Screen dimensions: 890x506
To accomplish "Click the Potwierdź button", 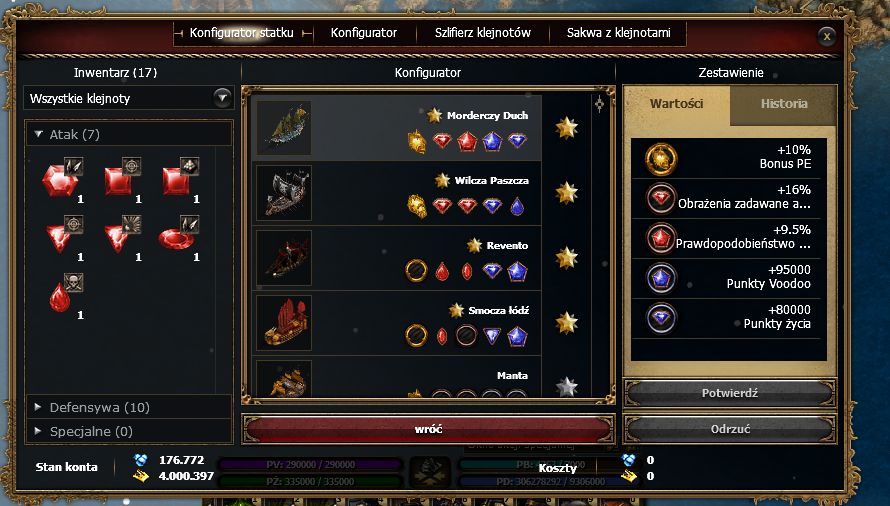I will pos(729,393).
